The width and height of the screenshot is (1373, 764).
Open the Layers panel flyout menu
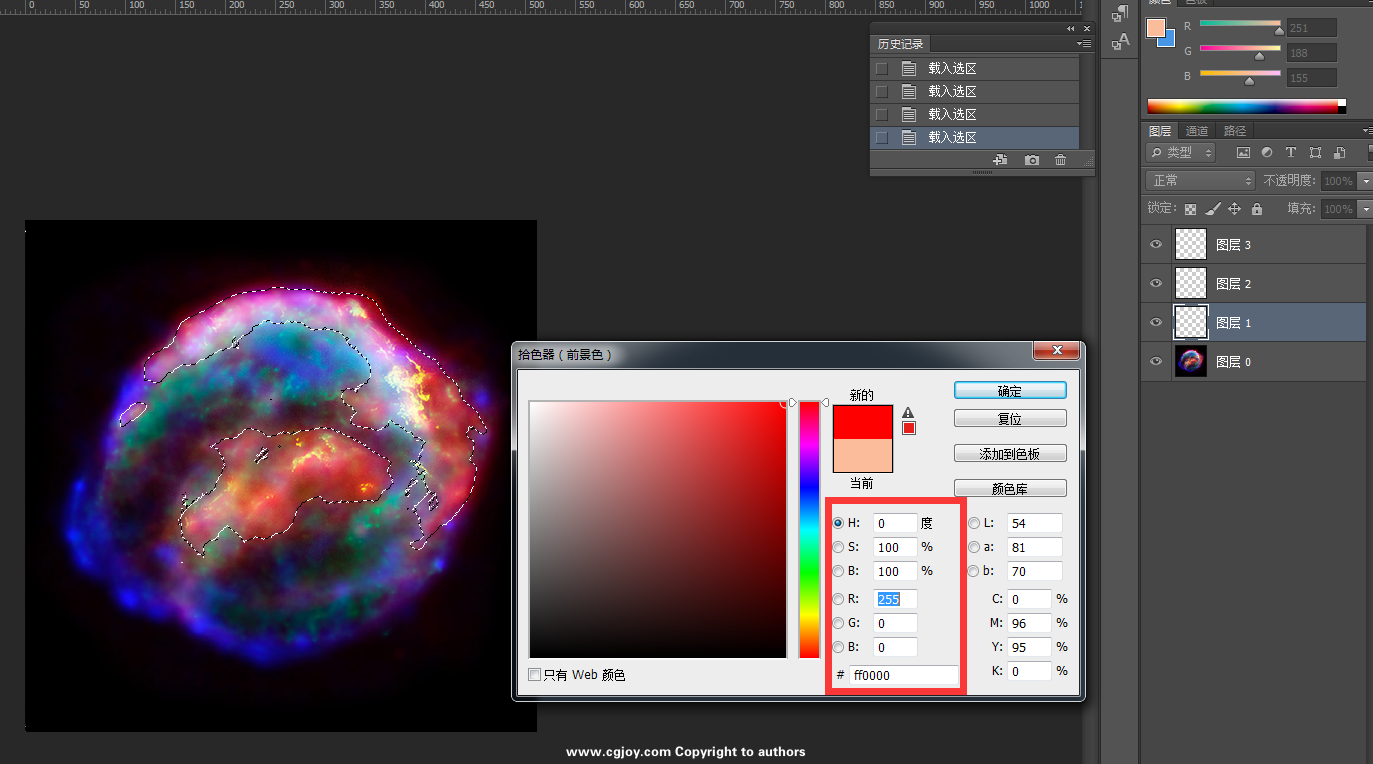tap(1367, 131)
